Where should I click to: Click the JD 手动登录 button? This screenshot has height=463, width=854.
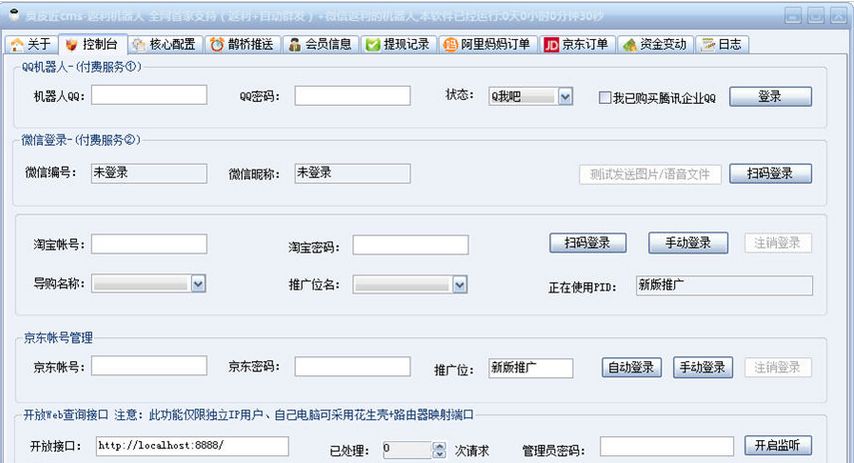[x=703, y=367]
